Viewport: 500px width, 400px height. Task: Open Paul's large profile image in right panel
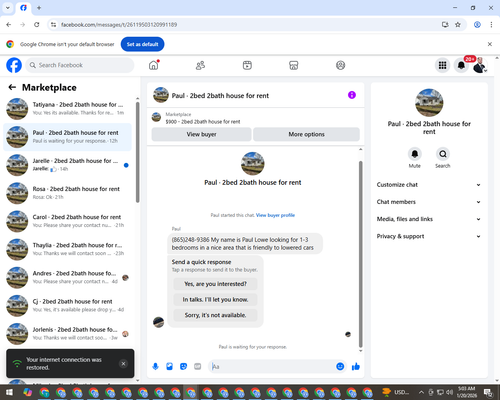click(x=429, y=103)
